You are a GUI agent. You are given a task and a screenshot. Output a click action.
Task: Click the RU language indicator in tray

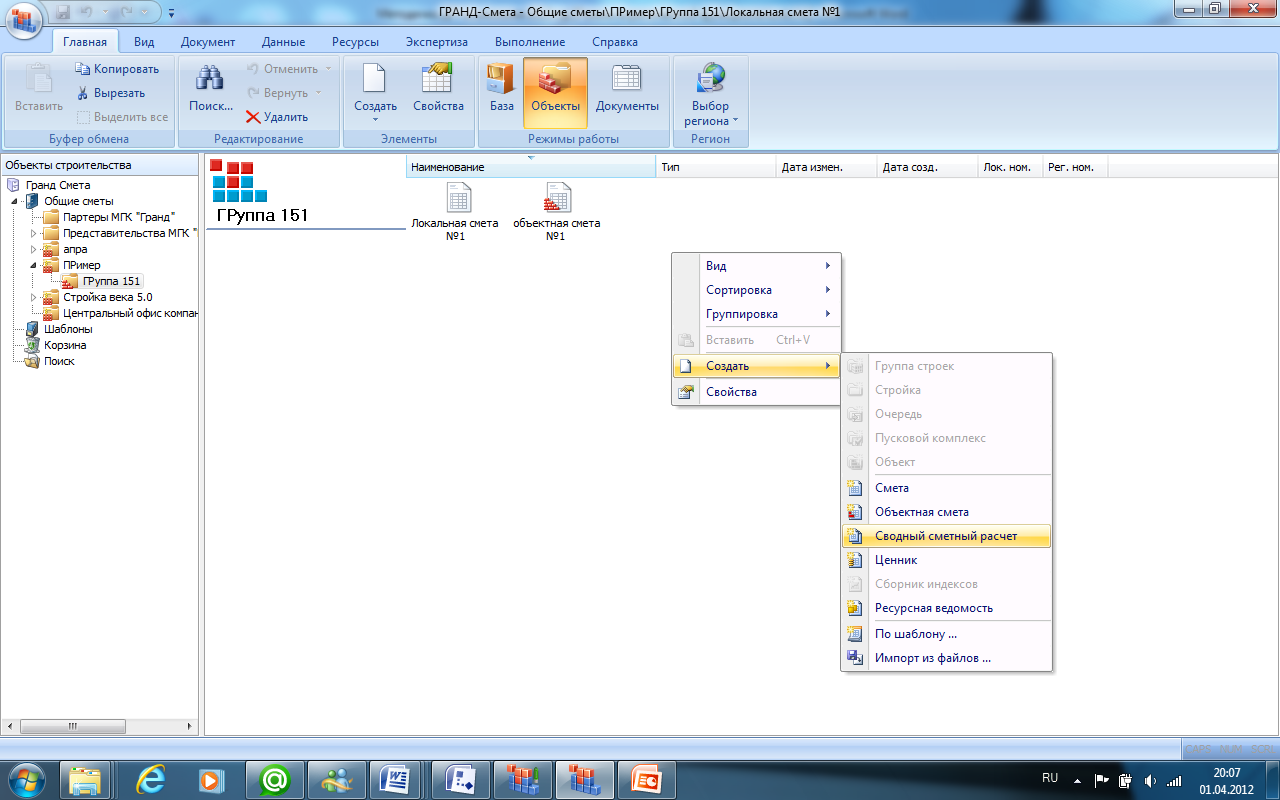tap(1050, 777)
